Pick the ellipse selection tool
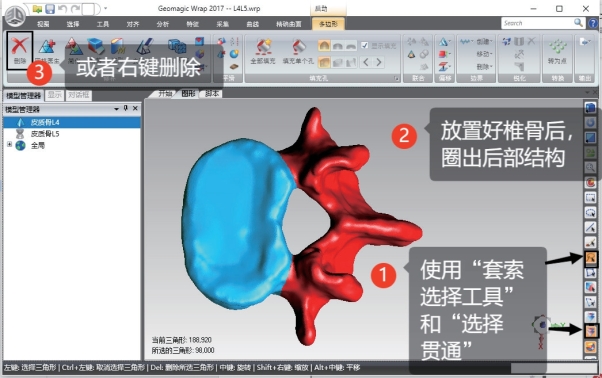 click(590, 213)
